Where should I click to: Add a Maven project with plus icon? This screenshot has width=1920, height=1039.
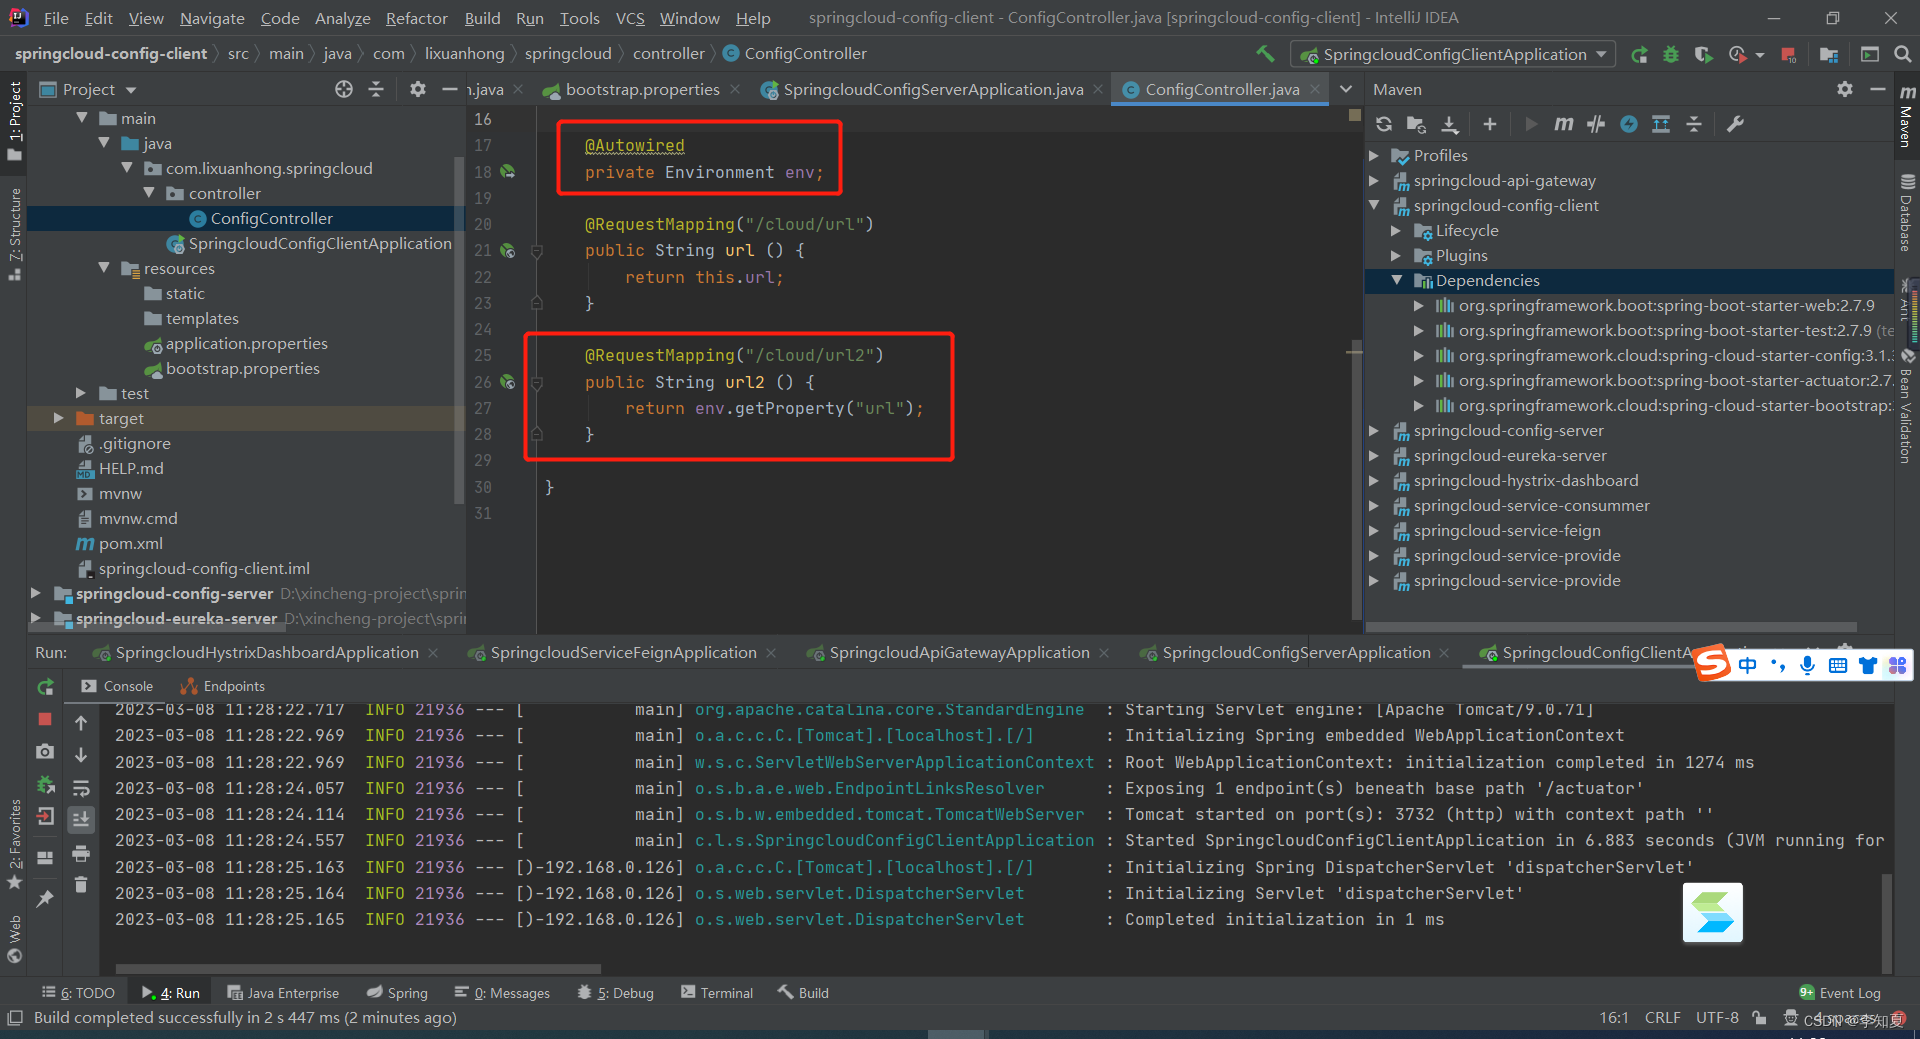pyautogui.click(x=1490, y=124)
